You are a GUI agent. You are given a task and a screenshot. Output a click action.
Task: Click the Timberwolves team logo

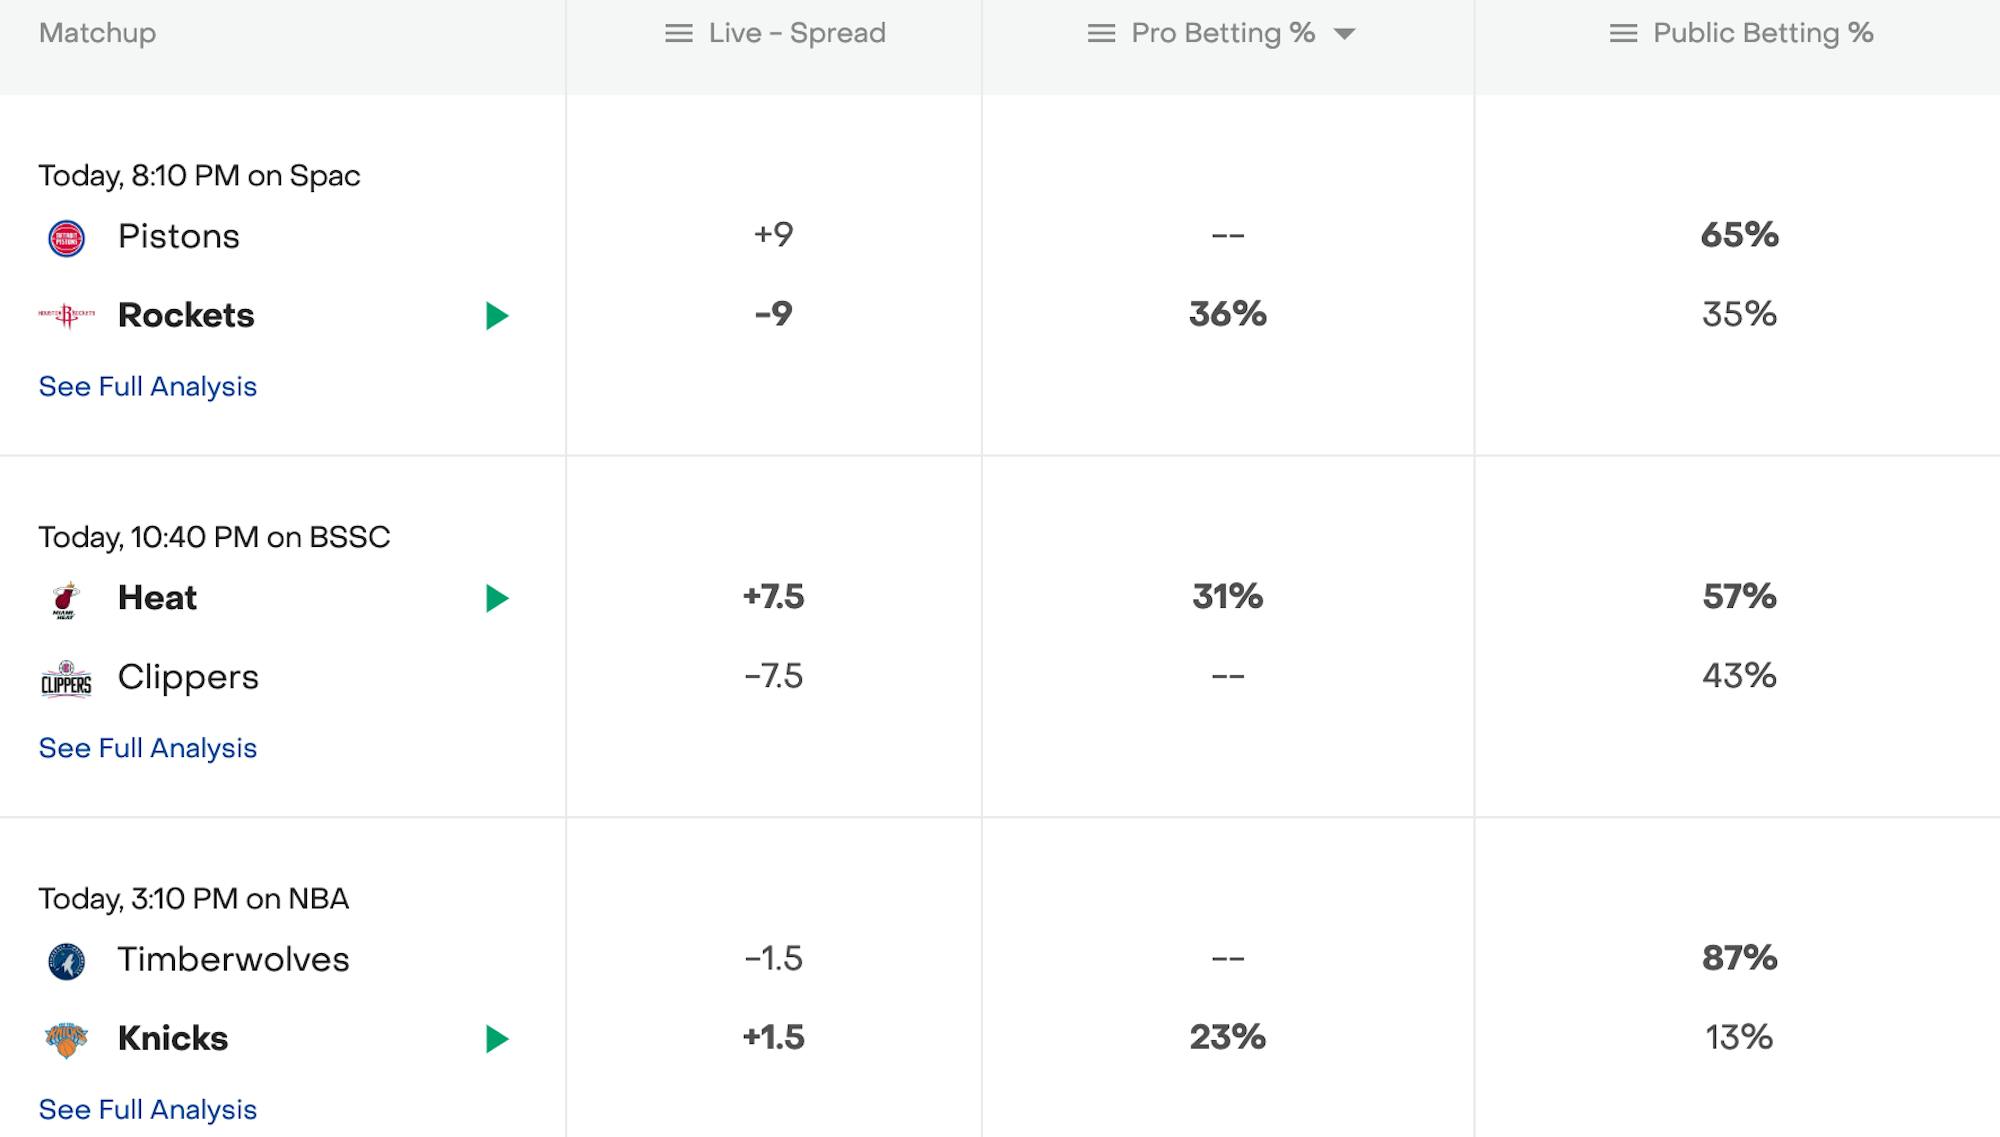coord(67,961)
